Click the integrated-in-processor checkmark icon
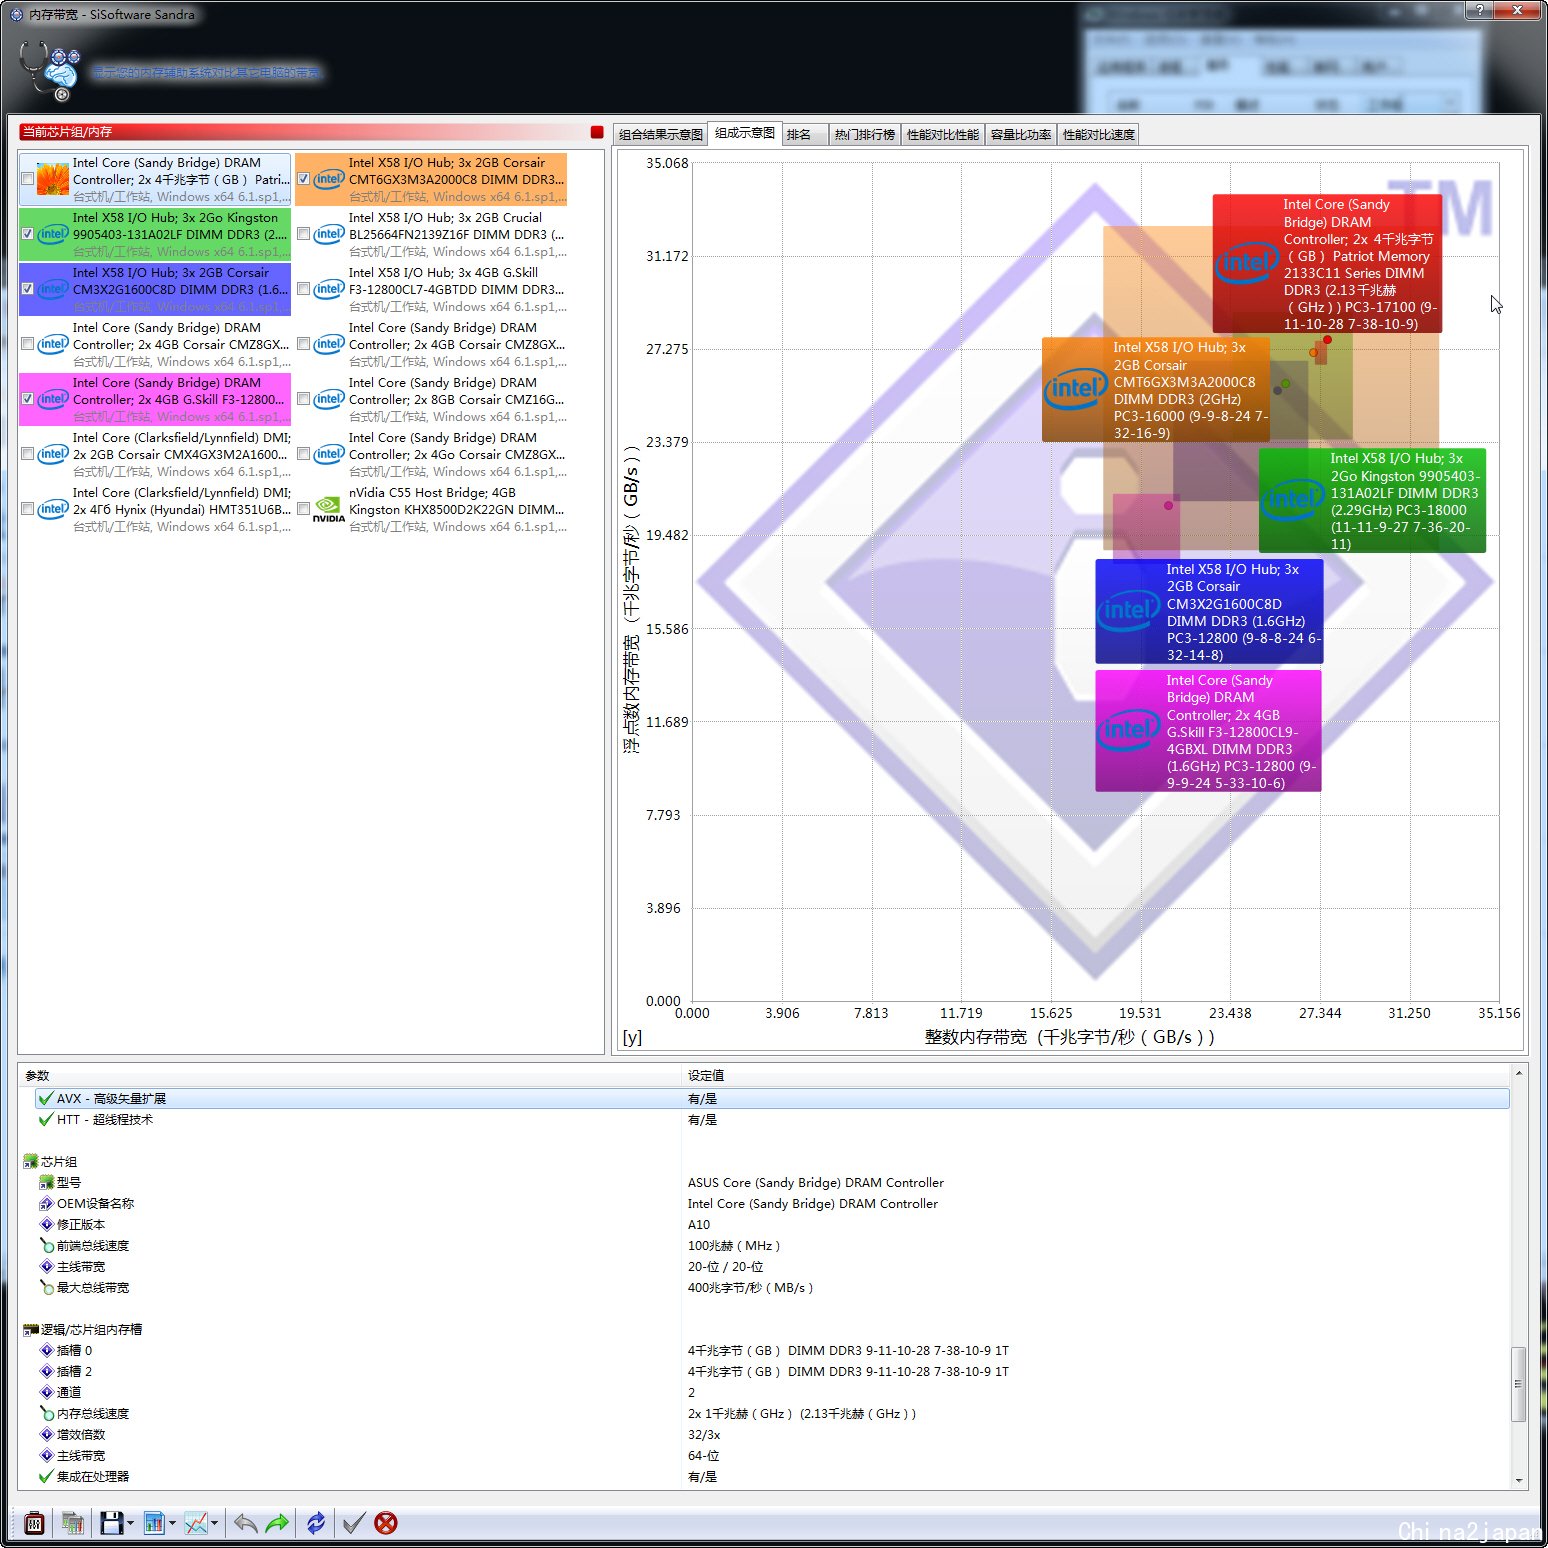The image size is (1548, 1548). 46,1476
